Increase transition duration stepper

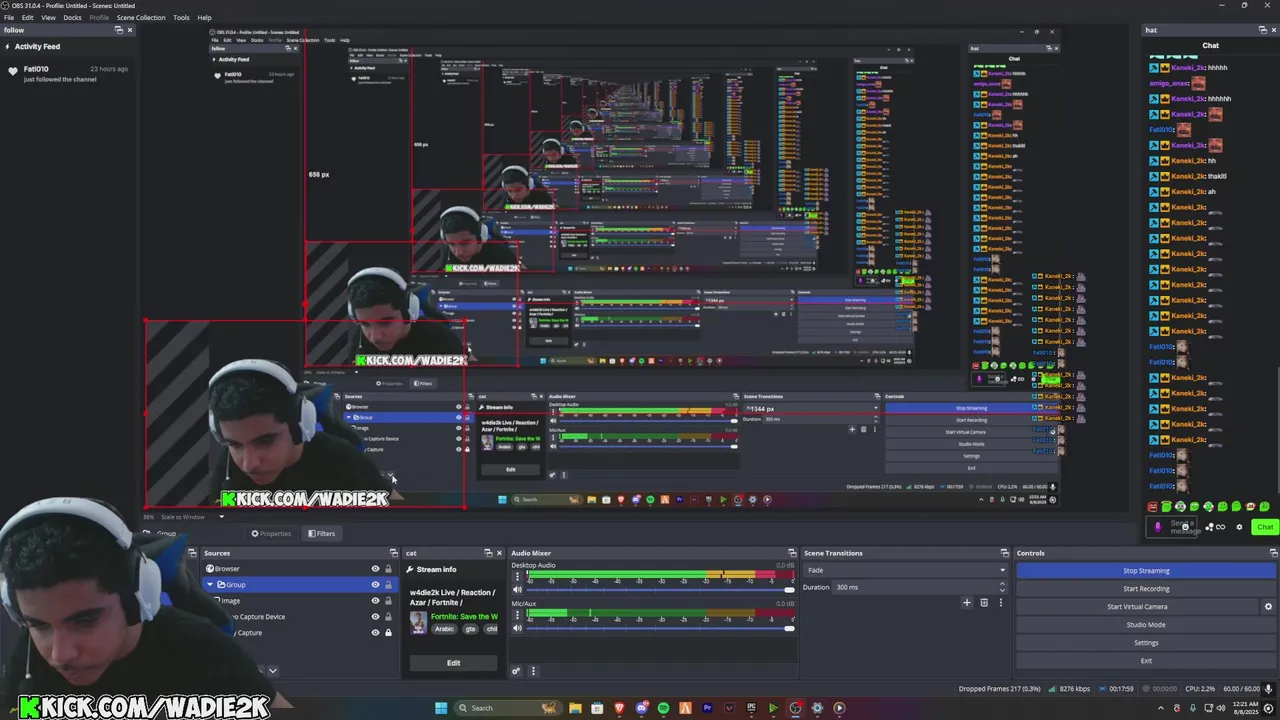click(x=1002, y=585)
